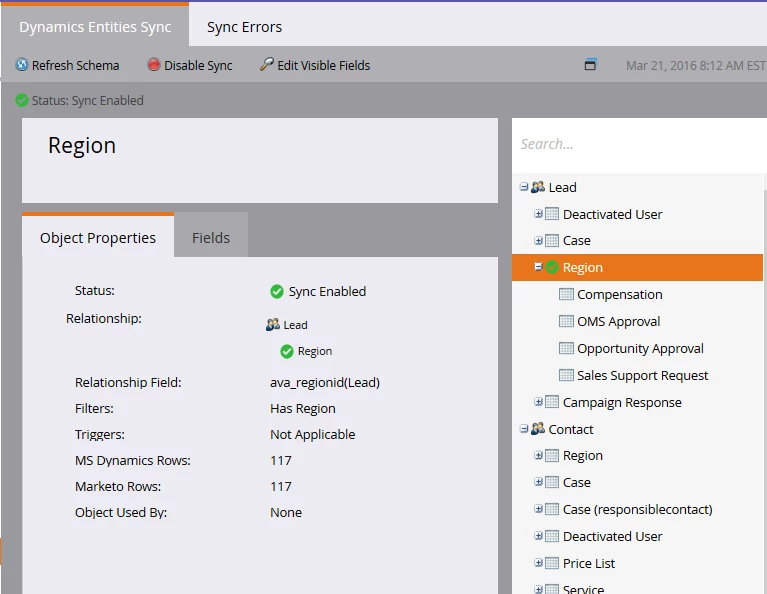Open the Dynamics Entities Sync tab
Screen dimensions: 767x594
(x=95, y=27)
